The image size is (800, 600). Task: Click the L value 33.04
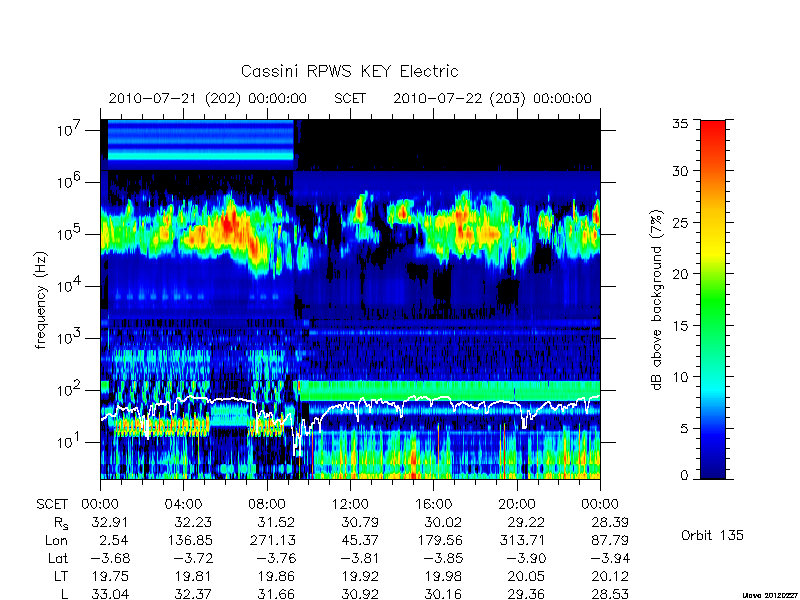coord(110,594)
